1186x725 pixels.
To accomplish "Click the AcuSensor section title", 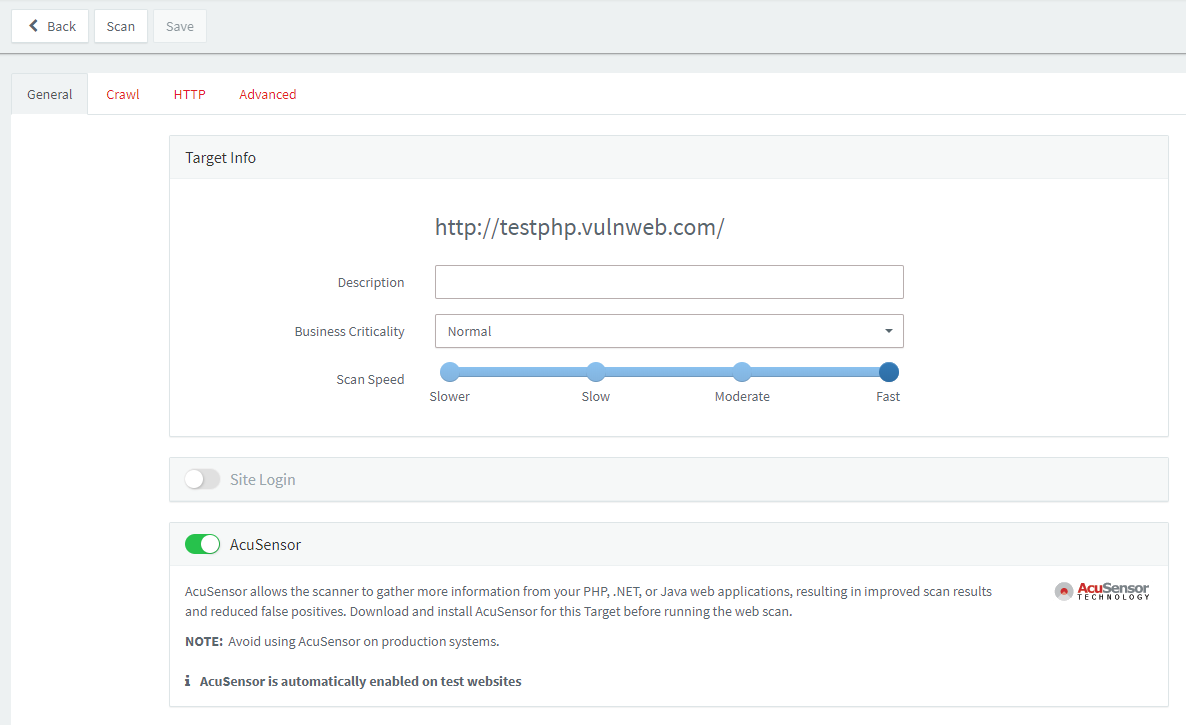I will pos(265,545).
